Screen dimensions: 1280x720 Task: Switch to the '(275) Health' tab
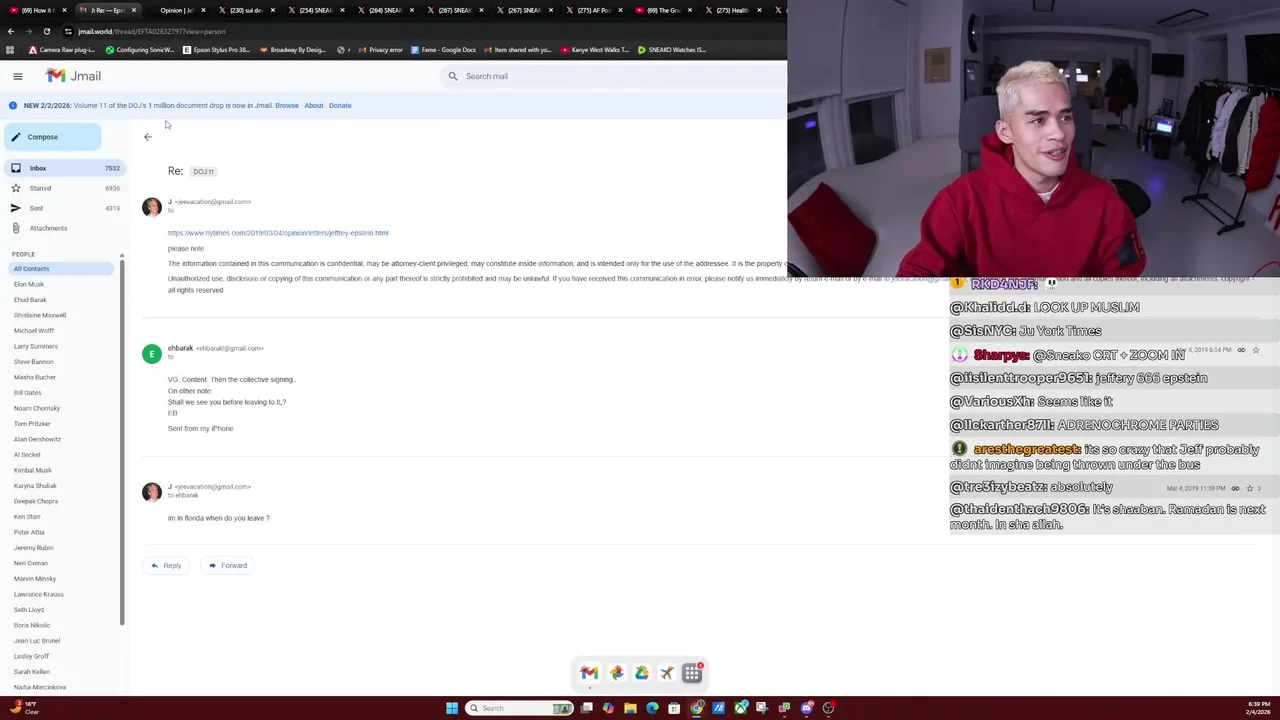pyautogui.click(x=732, y=10)
